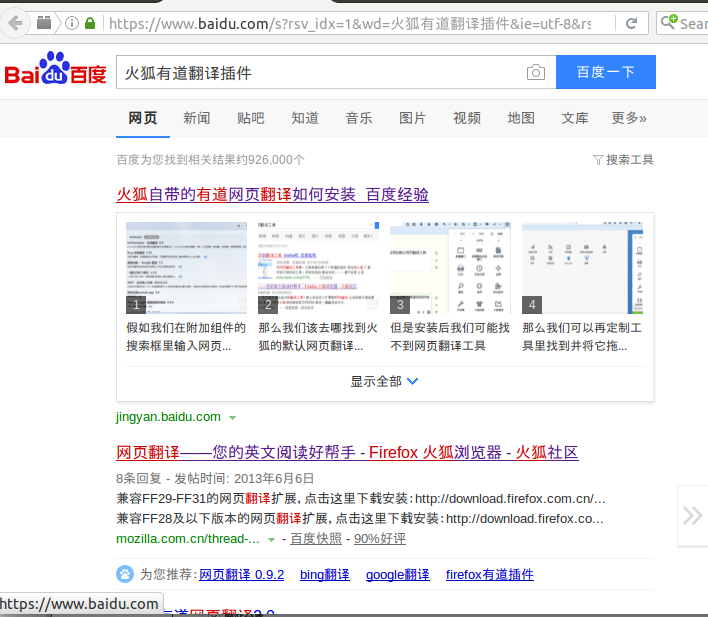Screen dimensions: 708x617
Task: Open the 音乐 tab
Action: pos(359,118)
